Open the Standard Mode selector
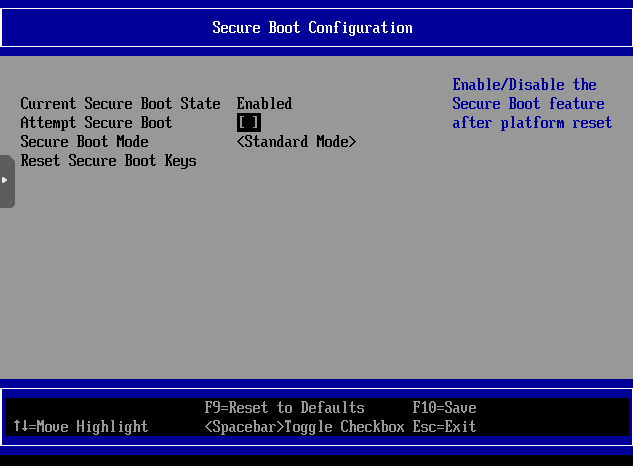 click(296, 142)
